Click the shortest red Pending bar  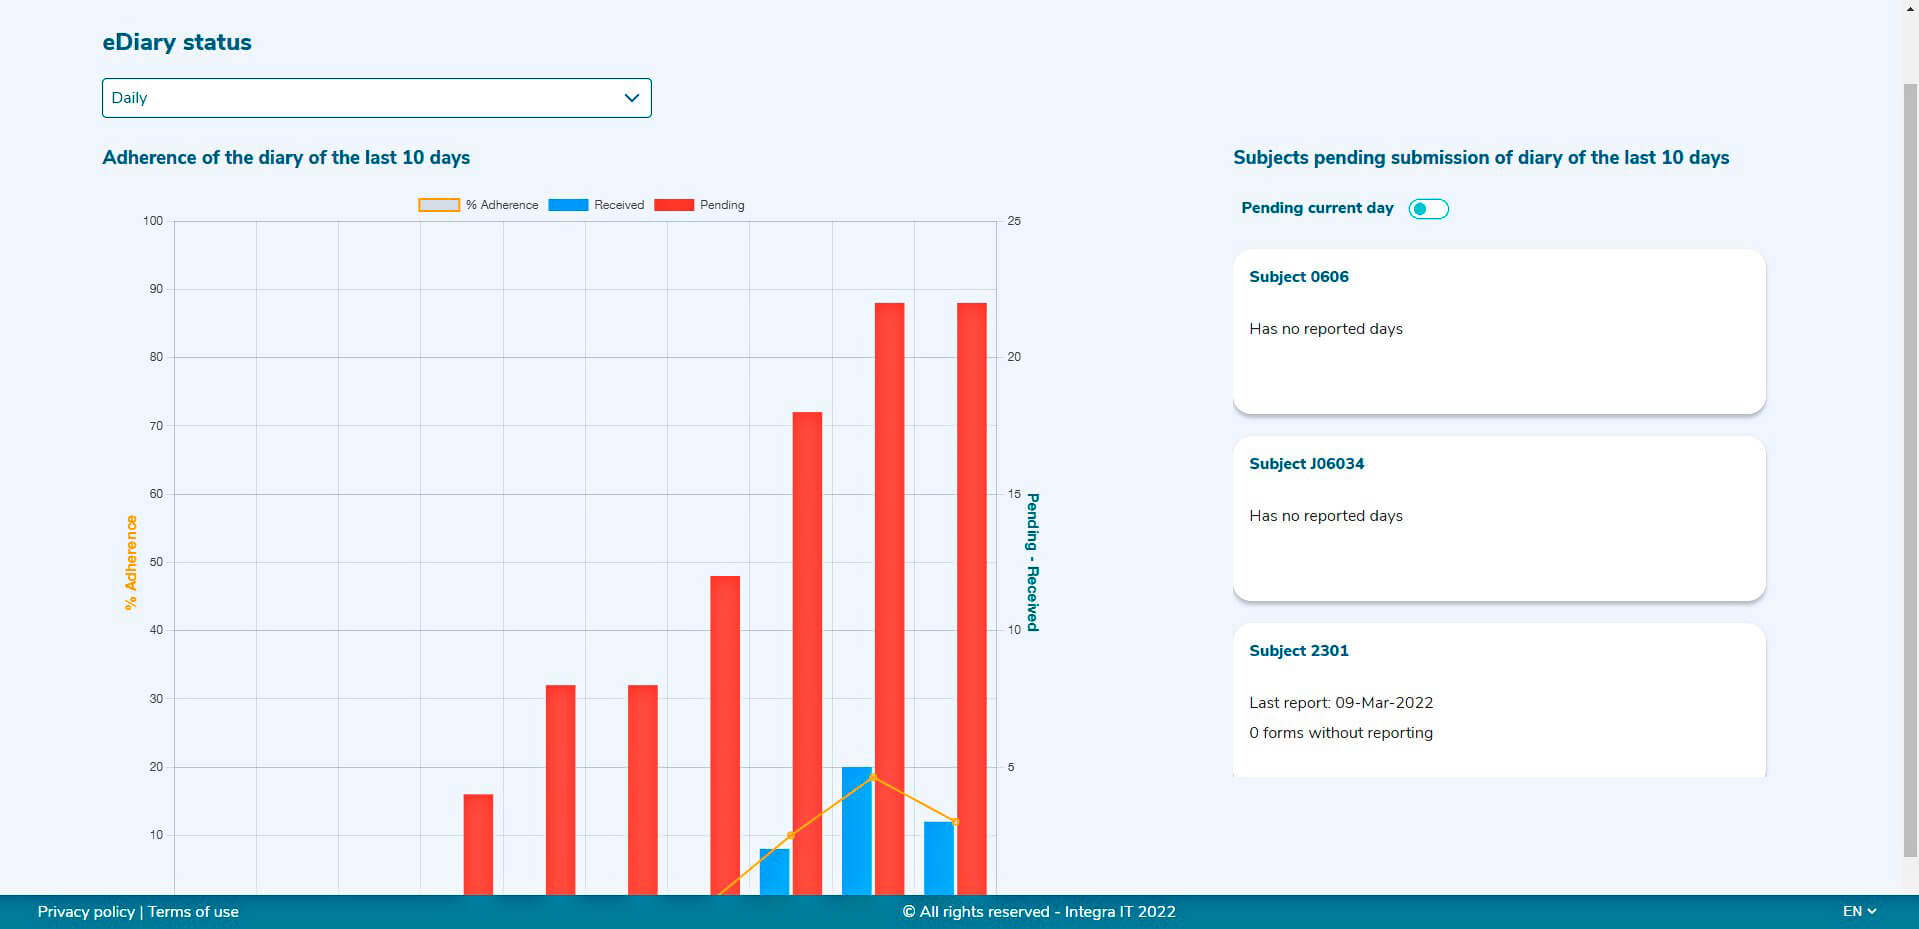point(478,845)
